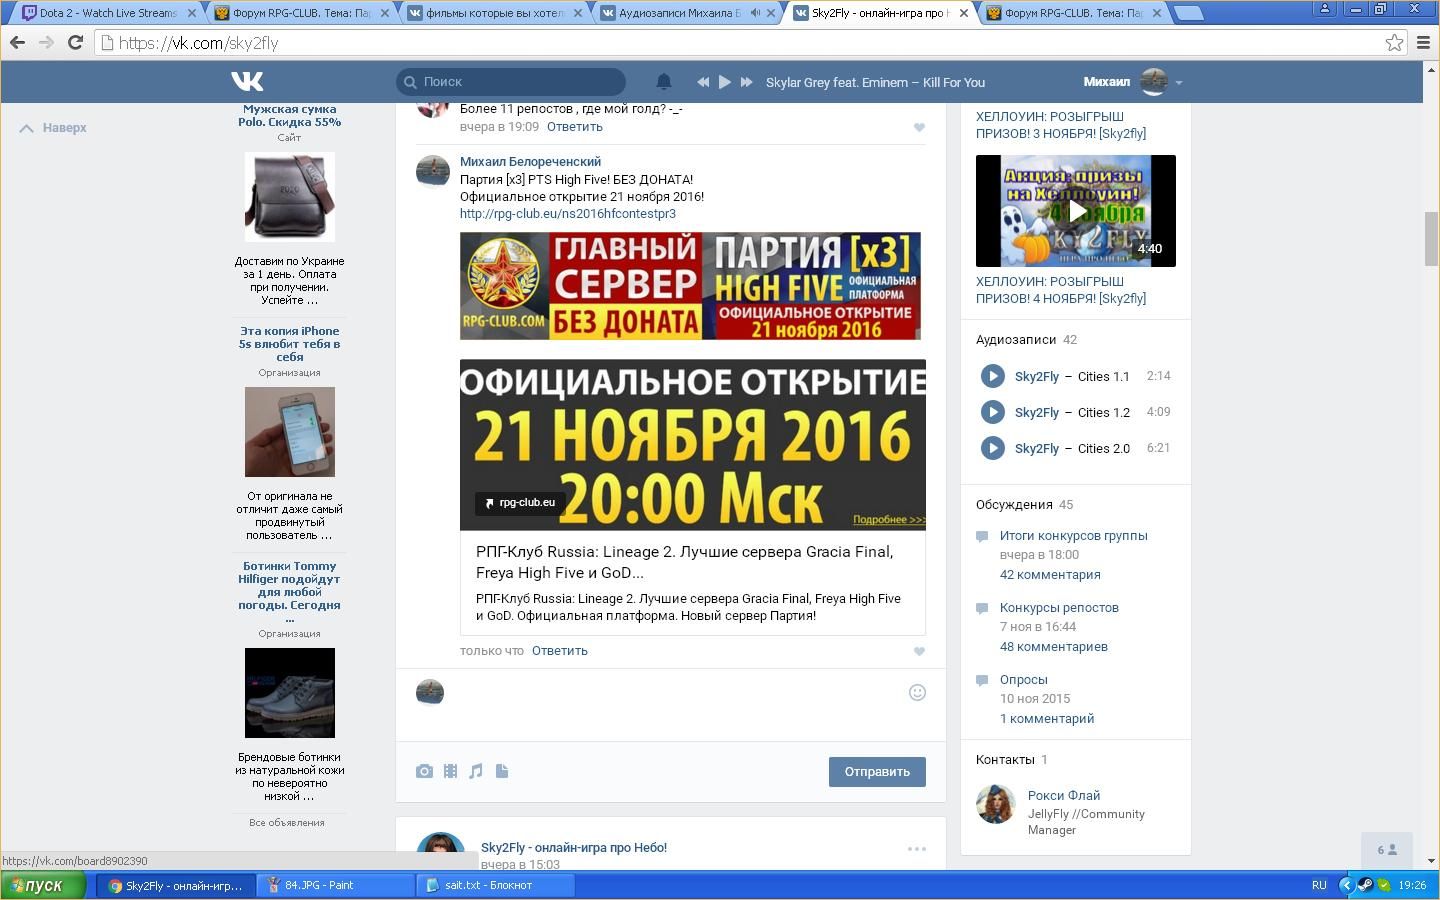The image size is (1440, 900).
Task: Open РПГ-Клуб Russia link title
Action: tap(685, 562)
